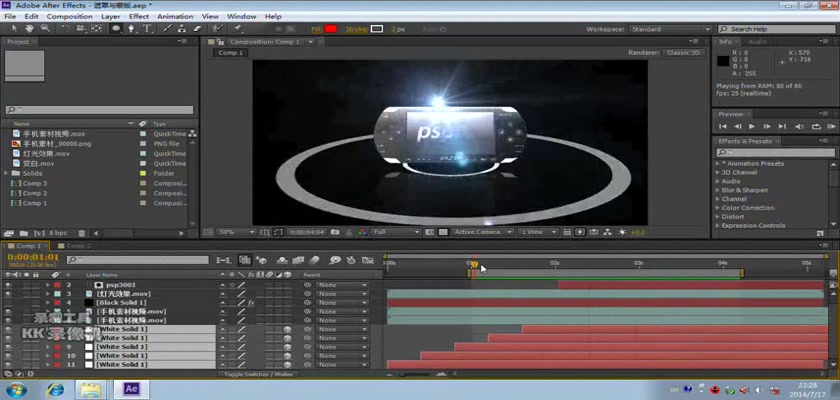Expand the Color Correction effects
The image size is (840, 400).
tap(718, 208)
